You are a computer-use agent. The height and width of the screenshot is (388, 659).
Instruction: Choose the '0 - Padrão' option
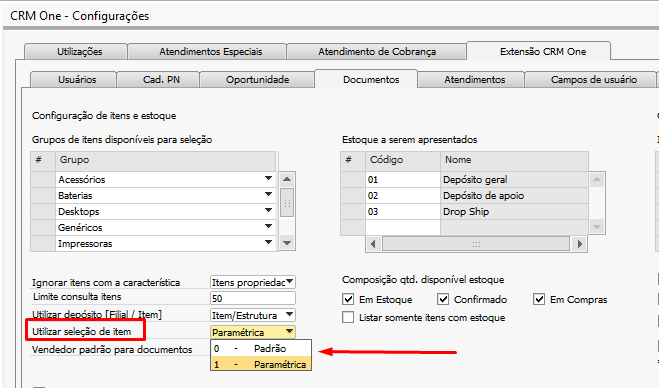(x=261, y=348)
